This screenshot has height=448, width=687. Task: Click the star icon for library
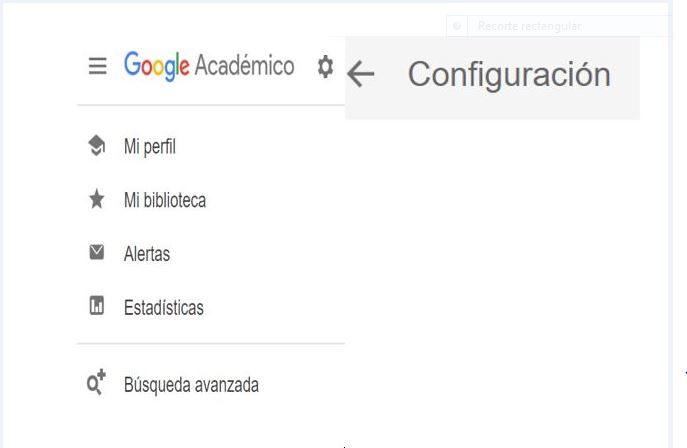point(97,199)
